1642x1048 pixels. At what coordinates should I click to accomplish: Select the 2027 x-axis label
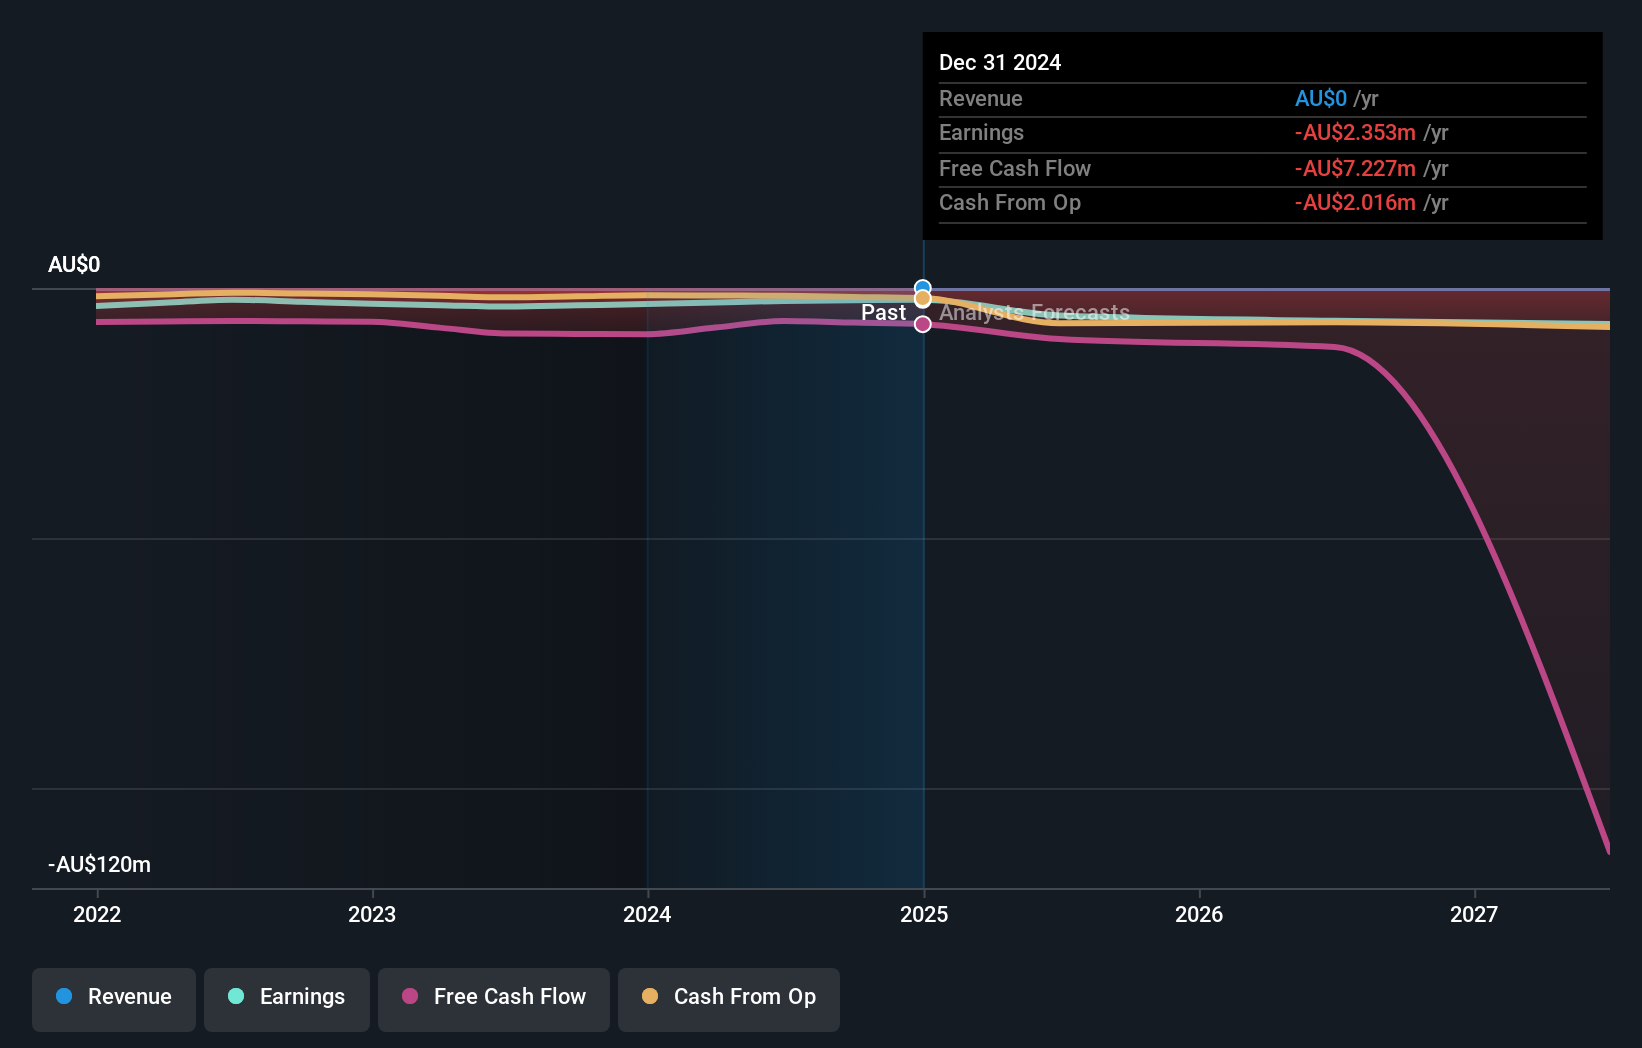point(1474,914)
